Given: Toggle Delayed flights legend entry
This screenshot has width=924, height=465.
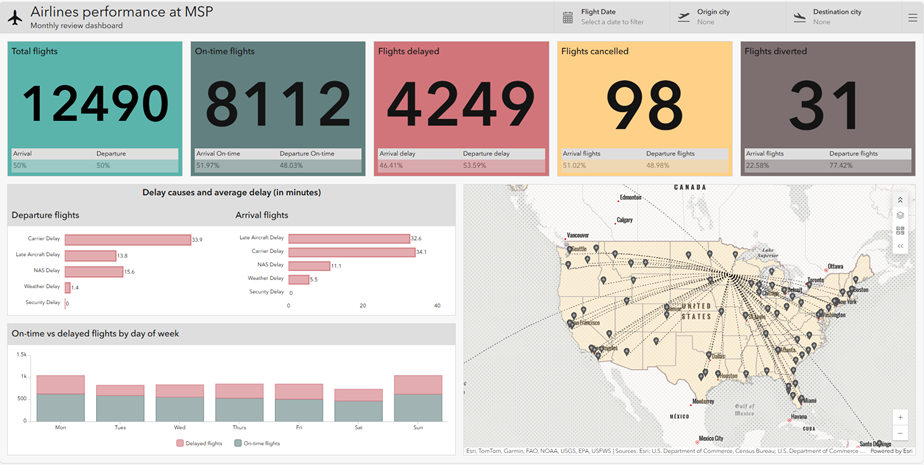Looking at the screenshot, I should click(199, 443).
